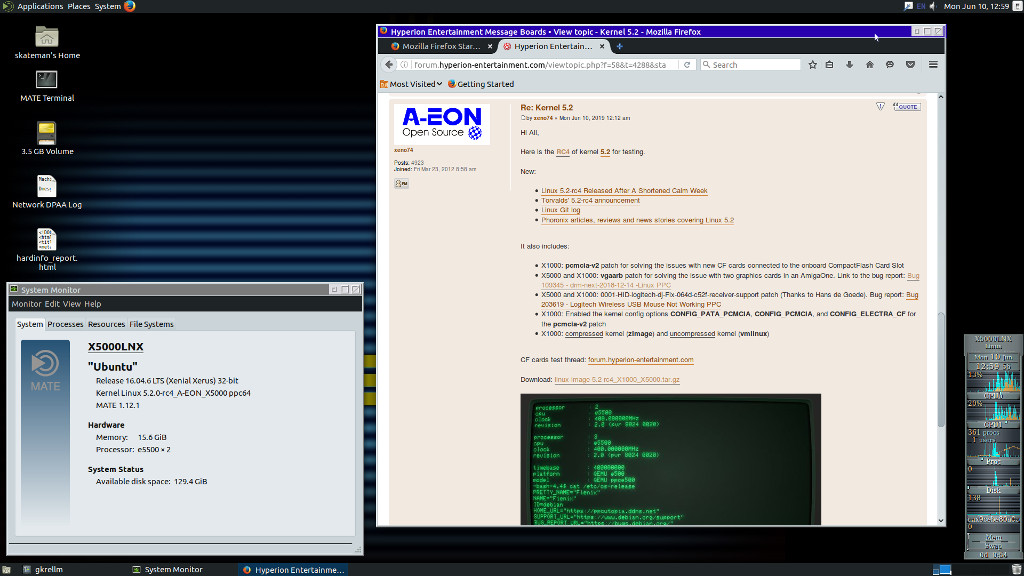This screenshot has width=1024, height=576.
Task: Click the Firefox search input field
Action: (x=751, y=65)
